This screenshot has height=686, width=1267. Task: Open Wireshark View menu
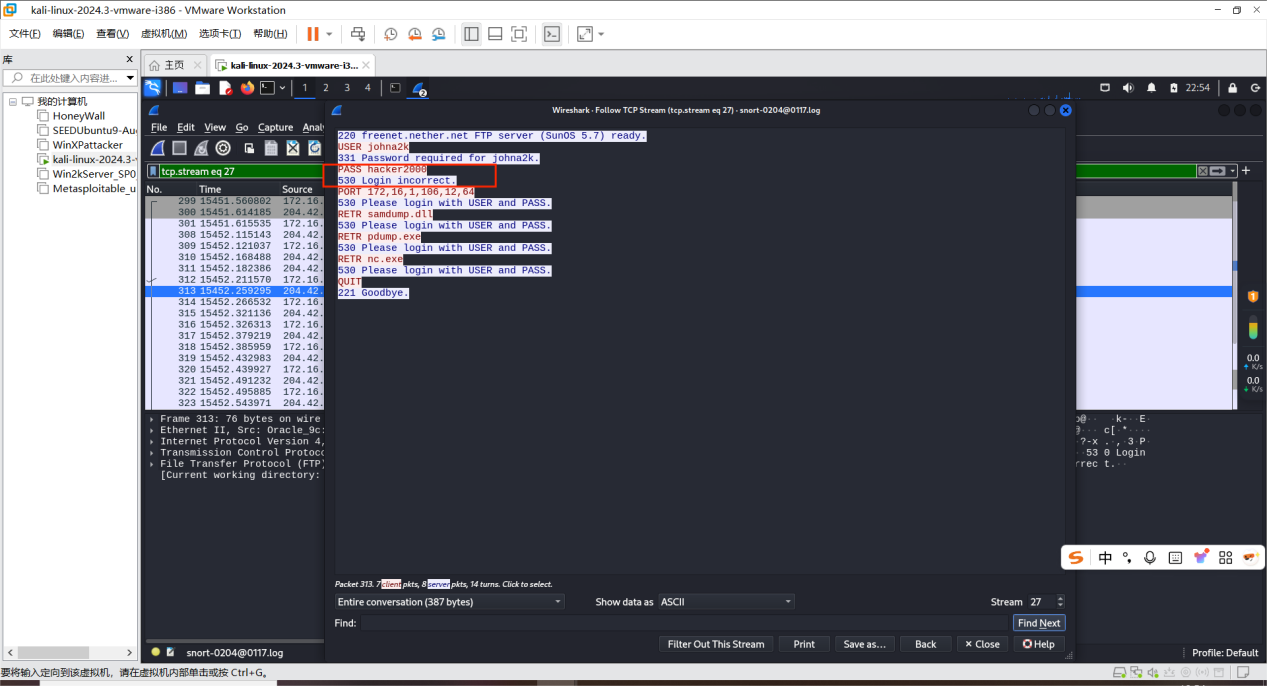pos(215,127)
